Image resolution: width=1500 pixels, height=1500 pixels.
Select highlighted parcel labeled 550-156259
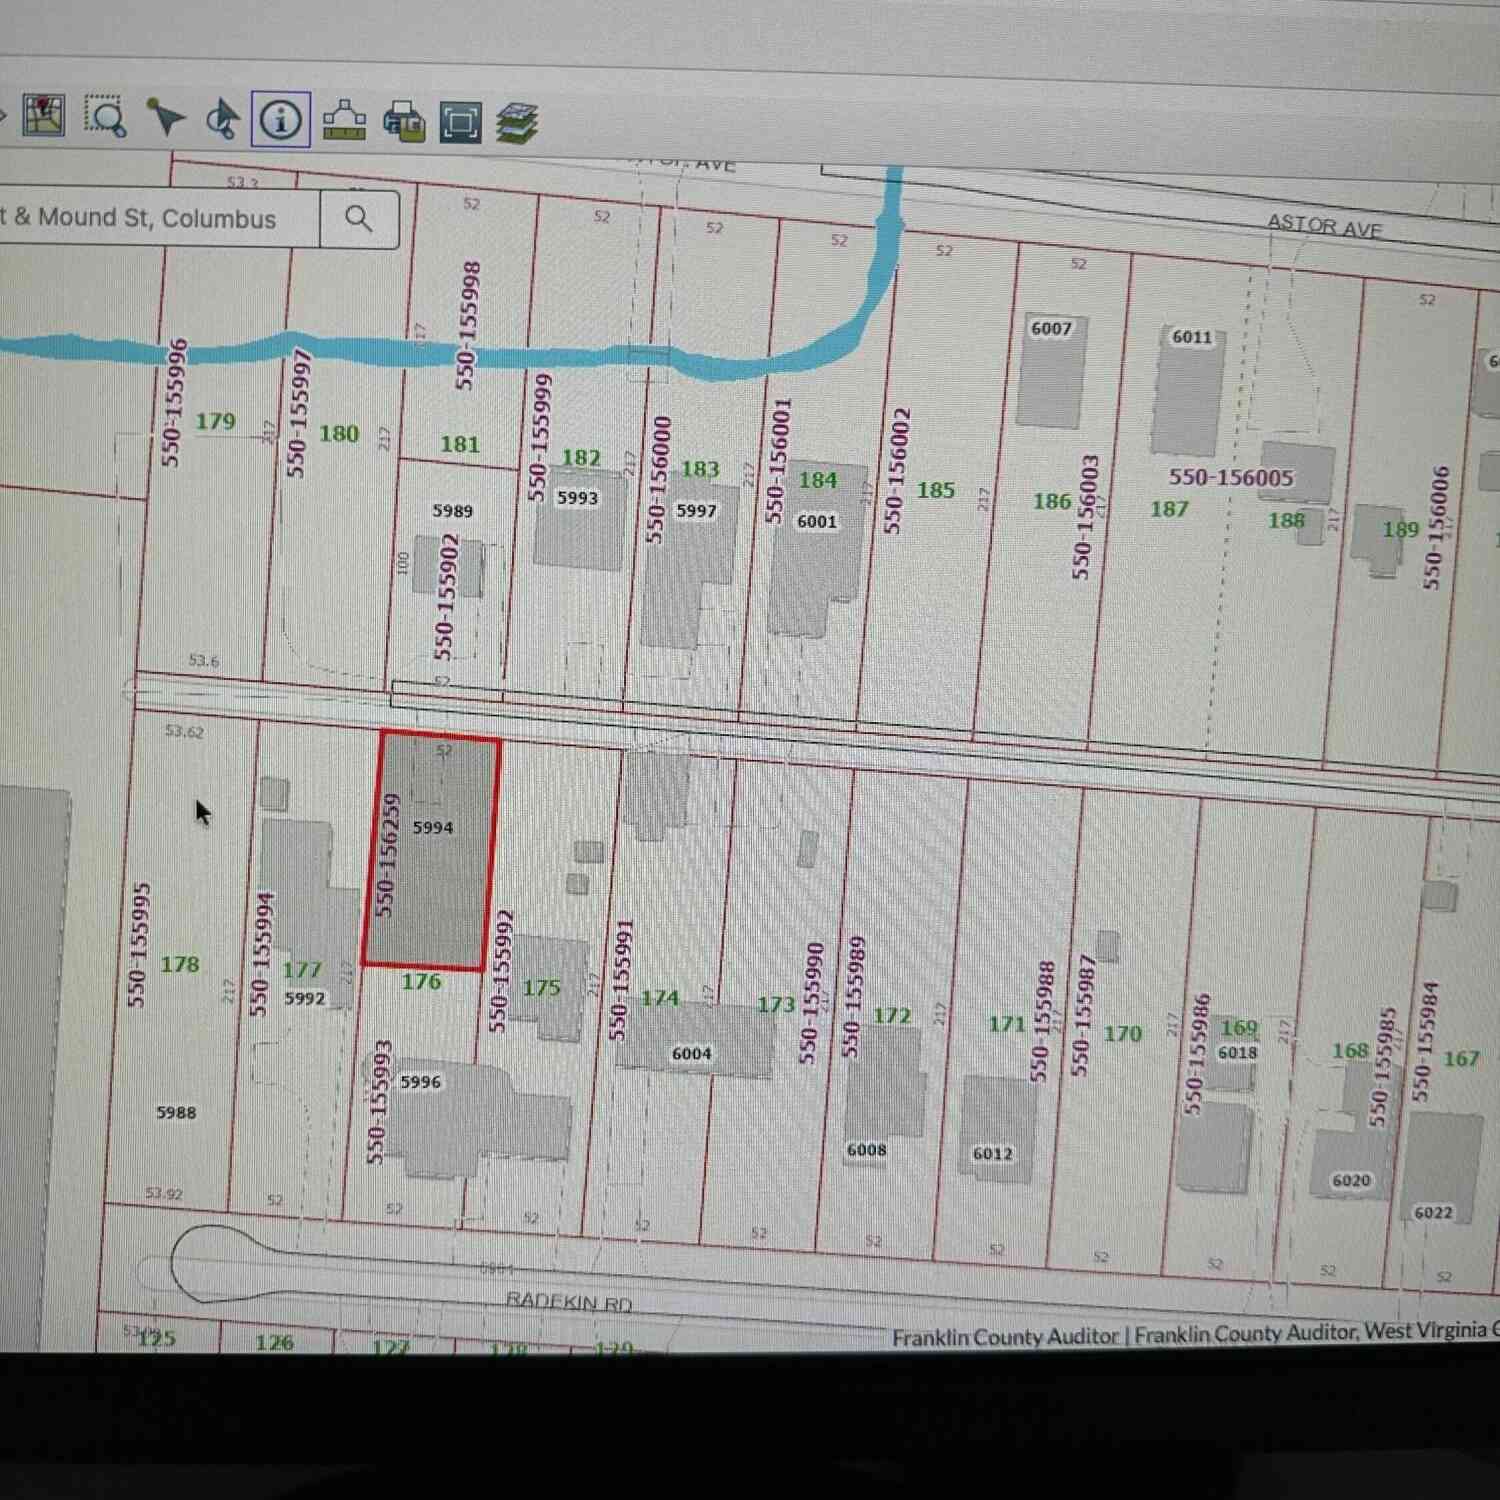click(431, 851)
